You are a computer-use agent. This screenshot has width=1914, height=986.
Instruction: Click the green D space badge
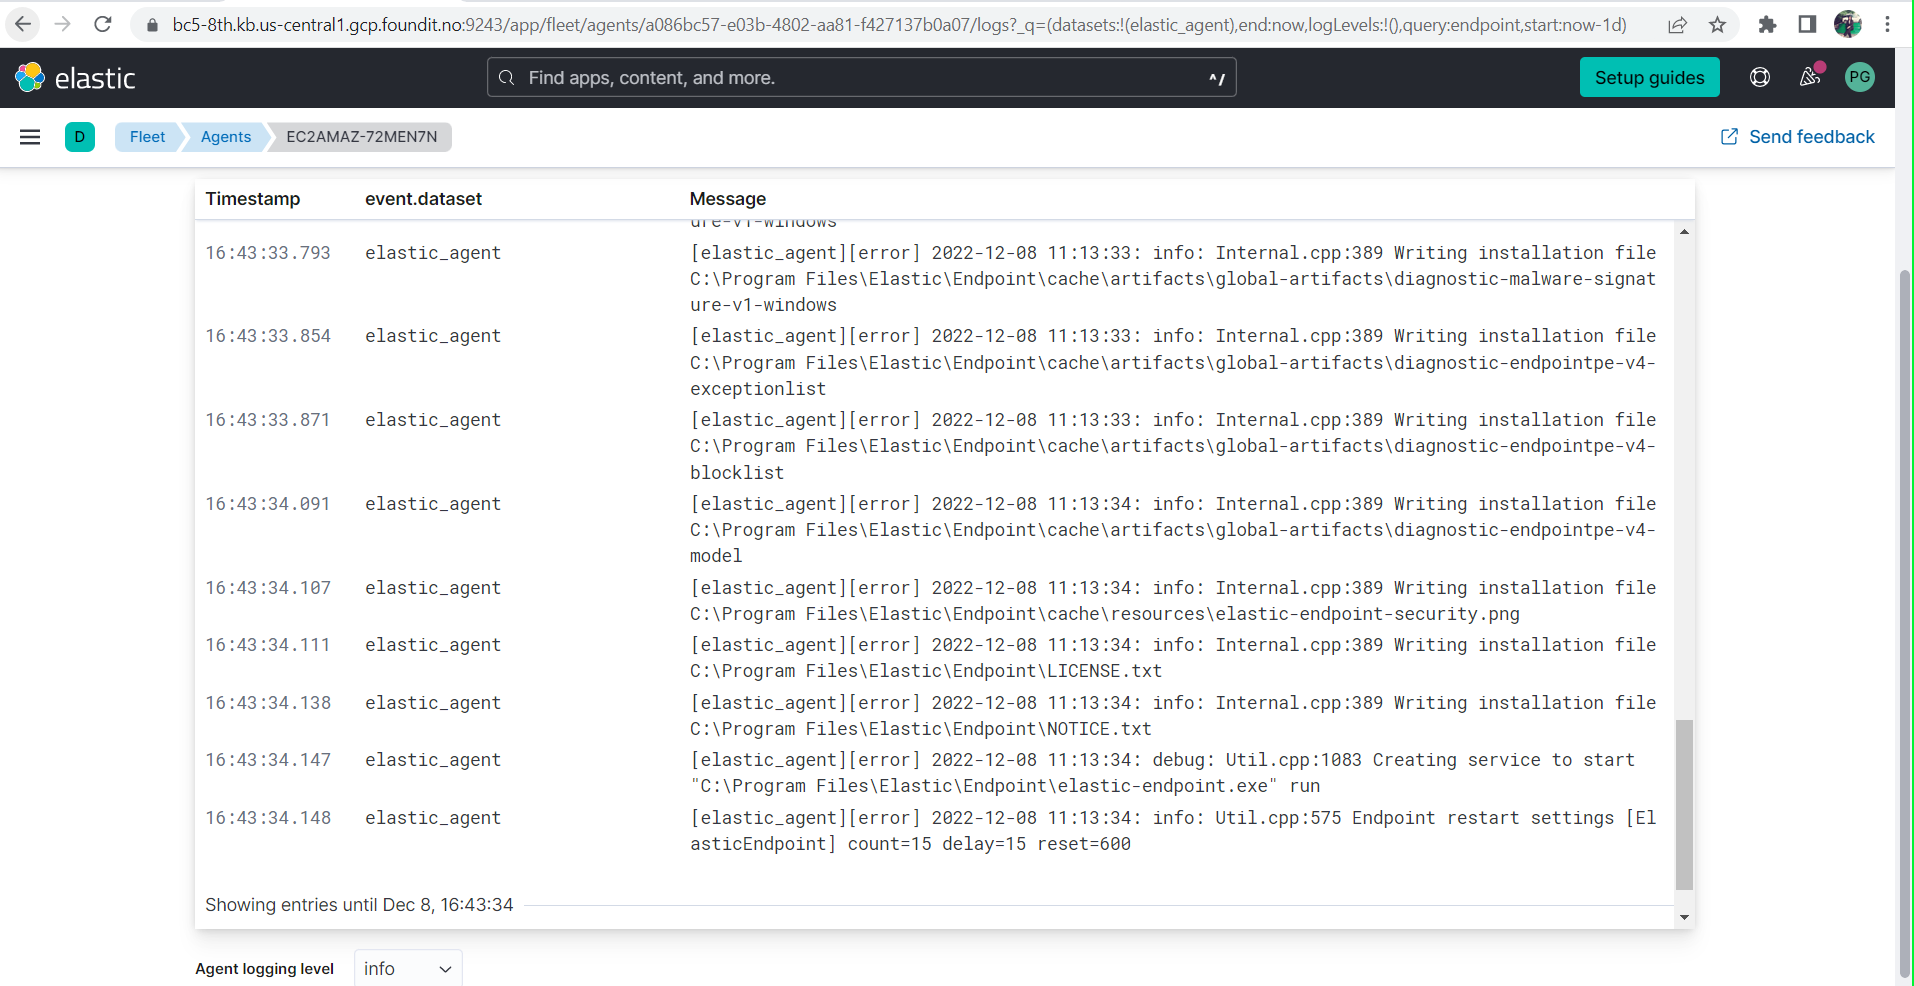pyautogui.click(x=80, y=137)
